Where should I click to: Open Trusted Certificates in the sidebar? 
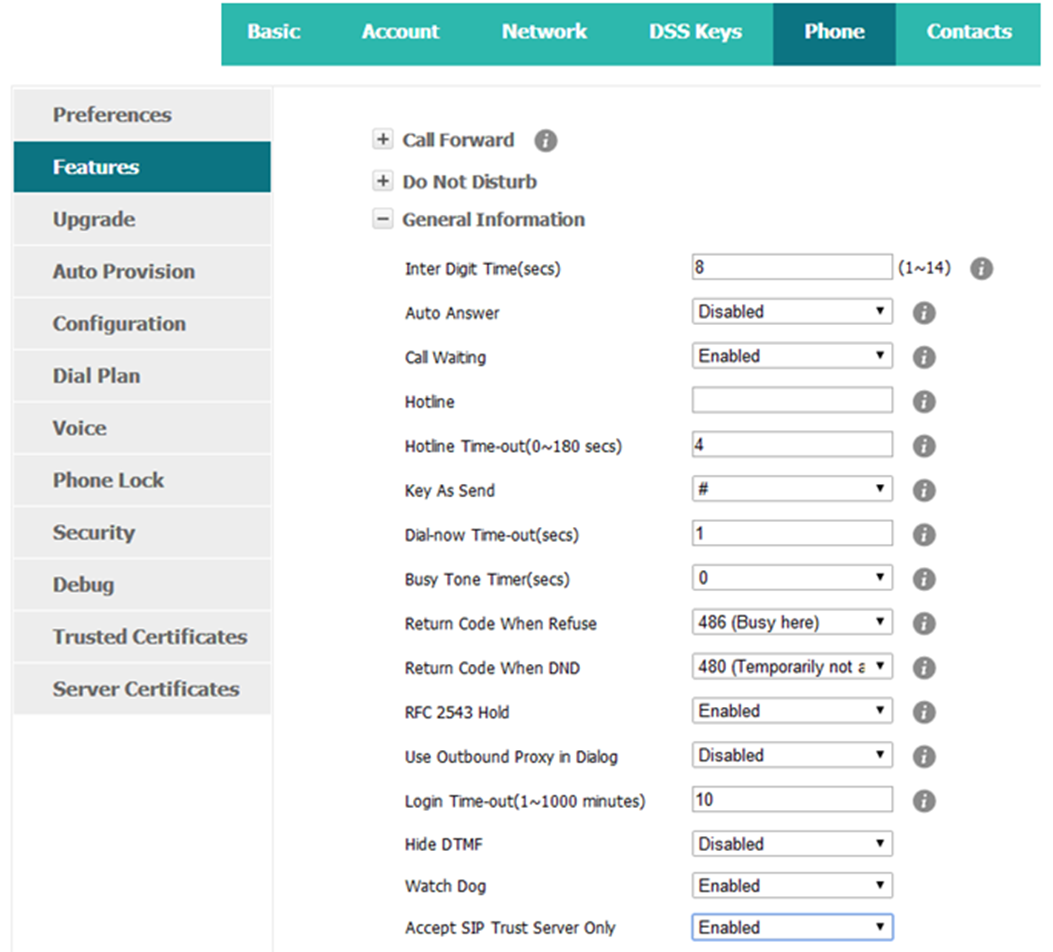point(142,637)
